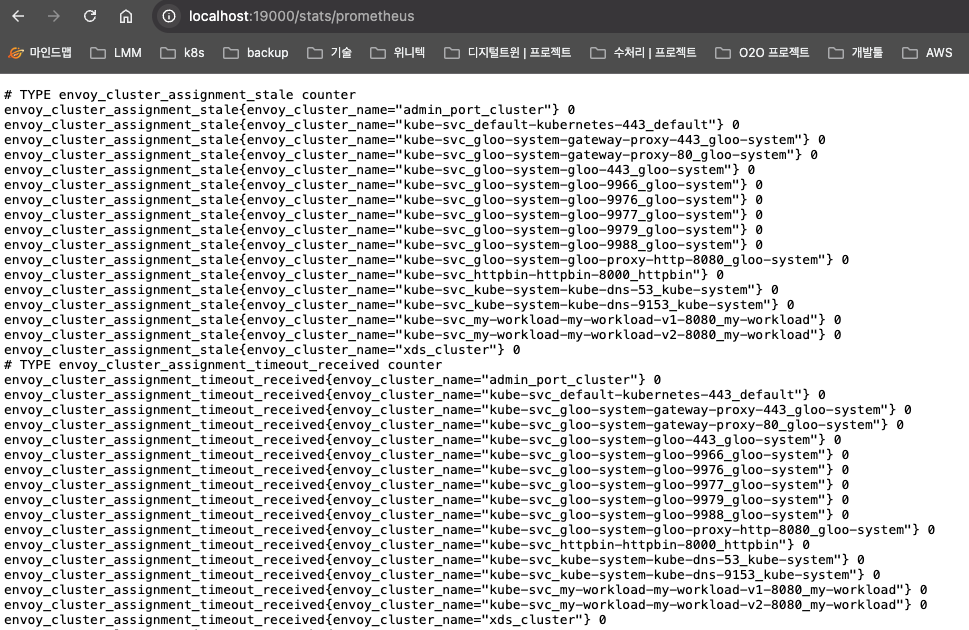Click the timeout_received line for gloo-9979_gloo-system
The image size is (969, 630).
pos(426,500)
